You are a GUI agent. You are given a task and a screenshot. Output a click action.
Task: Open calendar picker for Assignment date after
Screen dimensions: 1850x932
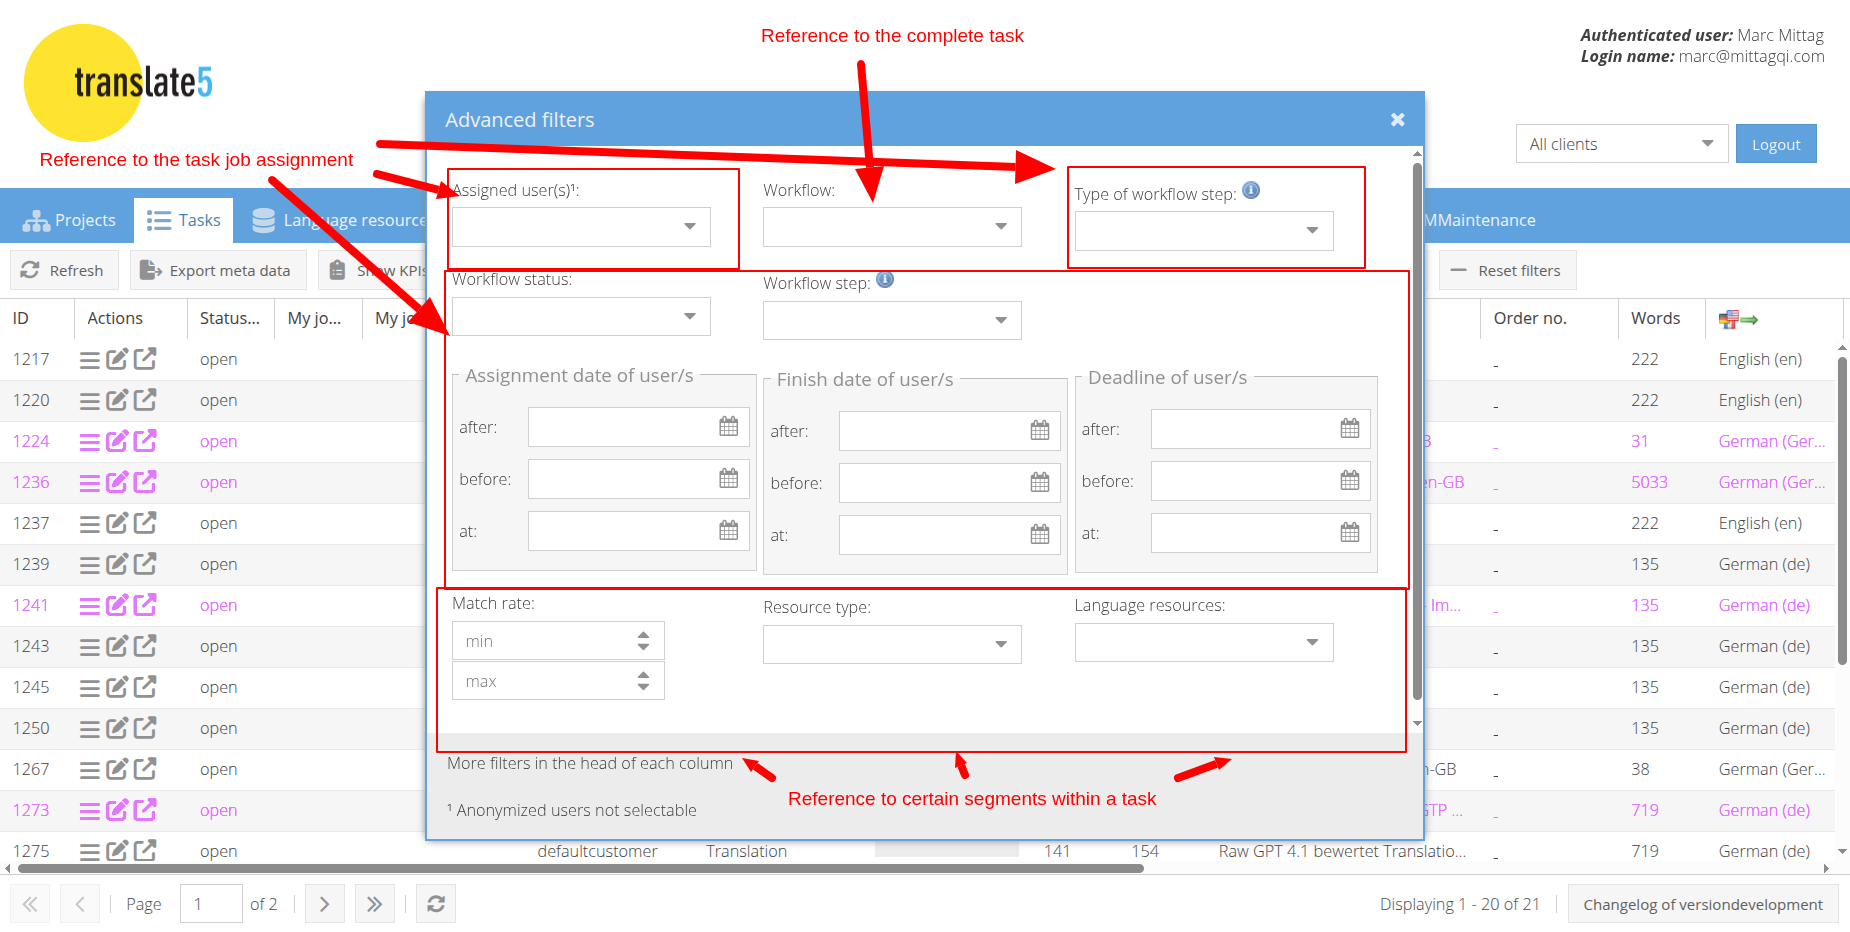[728, 427]
